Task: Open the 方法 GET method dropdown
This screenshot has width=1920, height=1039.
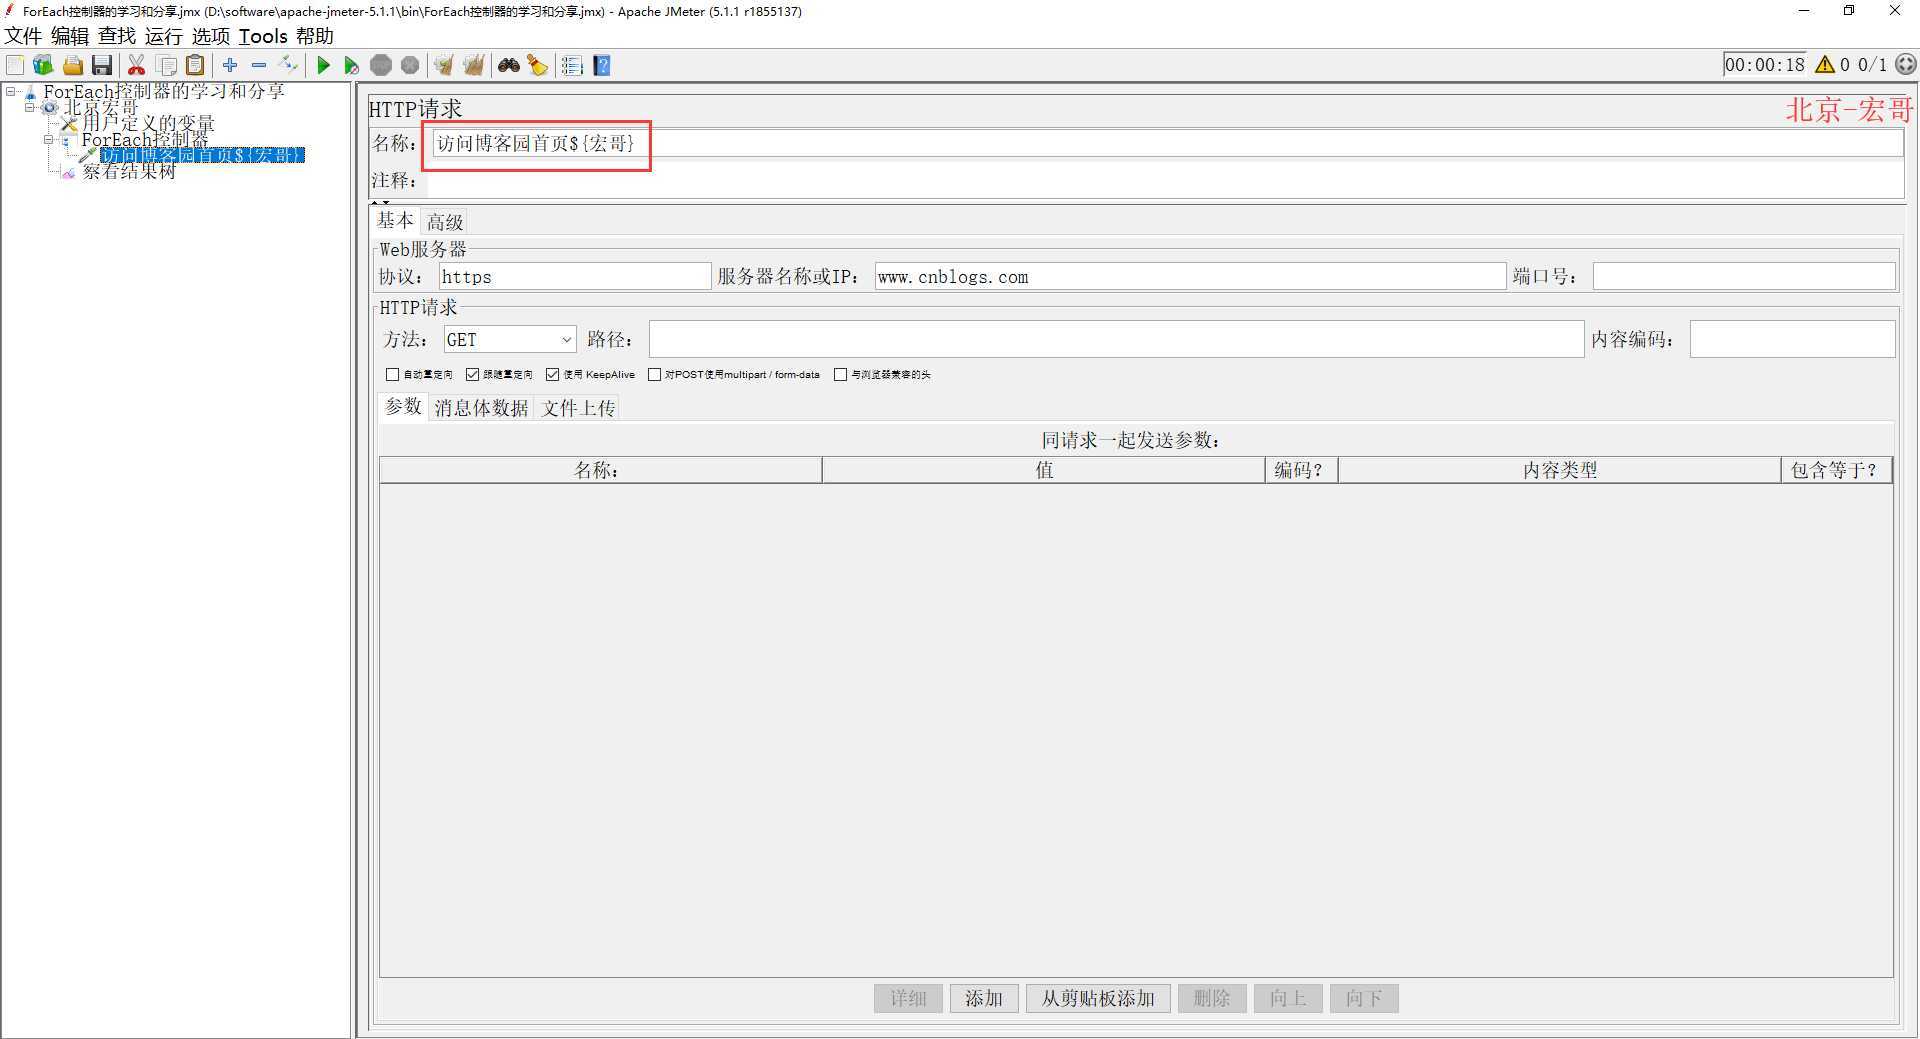Action: click(x=510, y=340)
